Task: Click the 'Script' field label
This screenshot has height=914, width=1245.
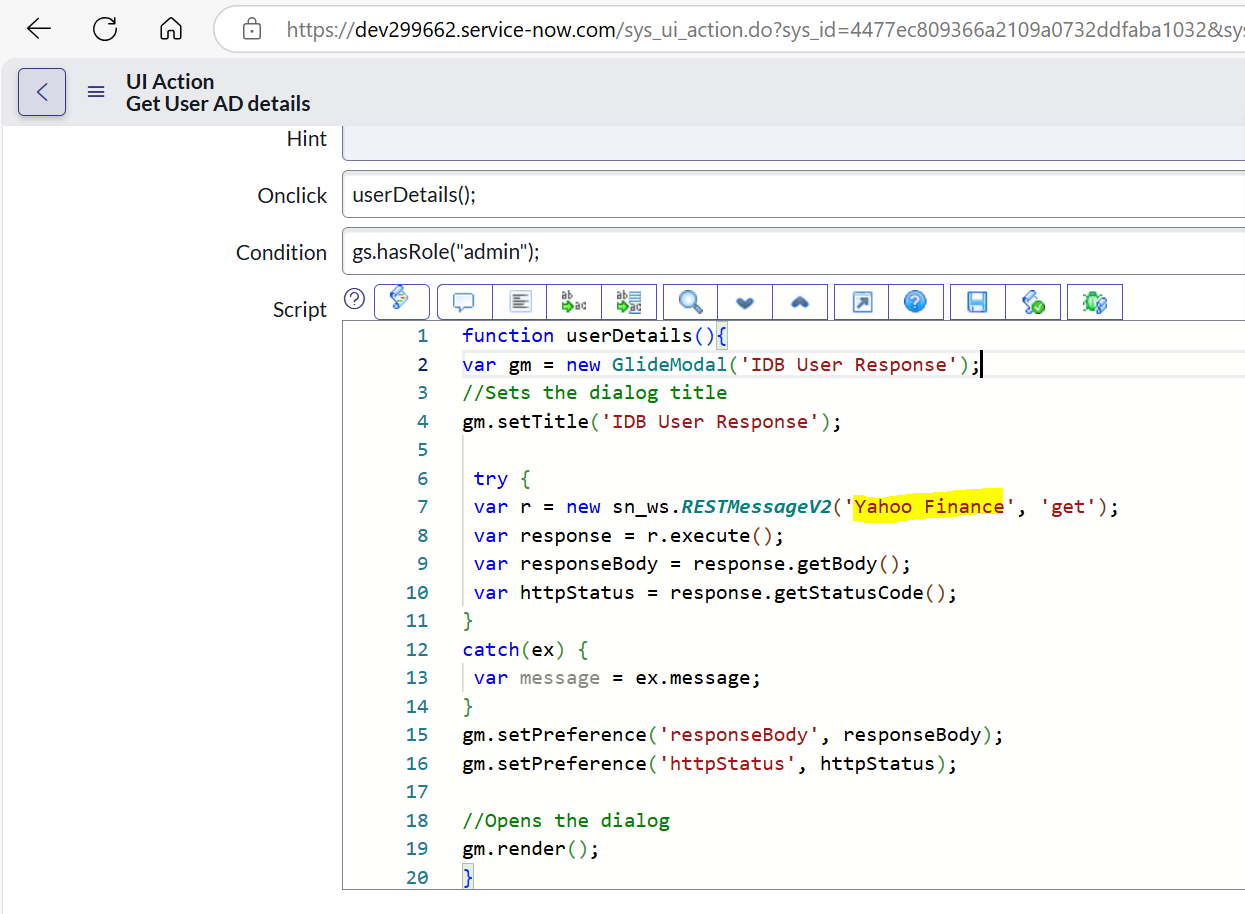Action: click(300, 310)
